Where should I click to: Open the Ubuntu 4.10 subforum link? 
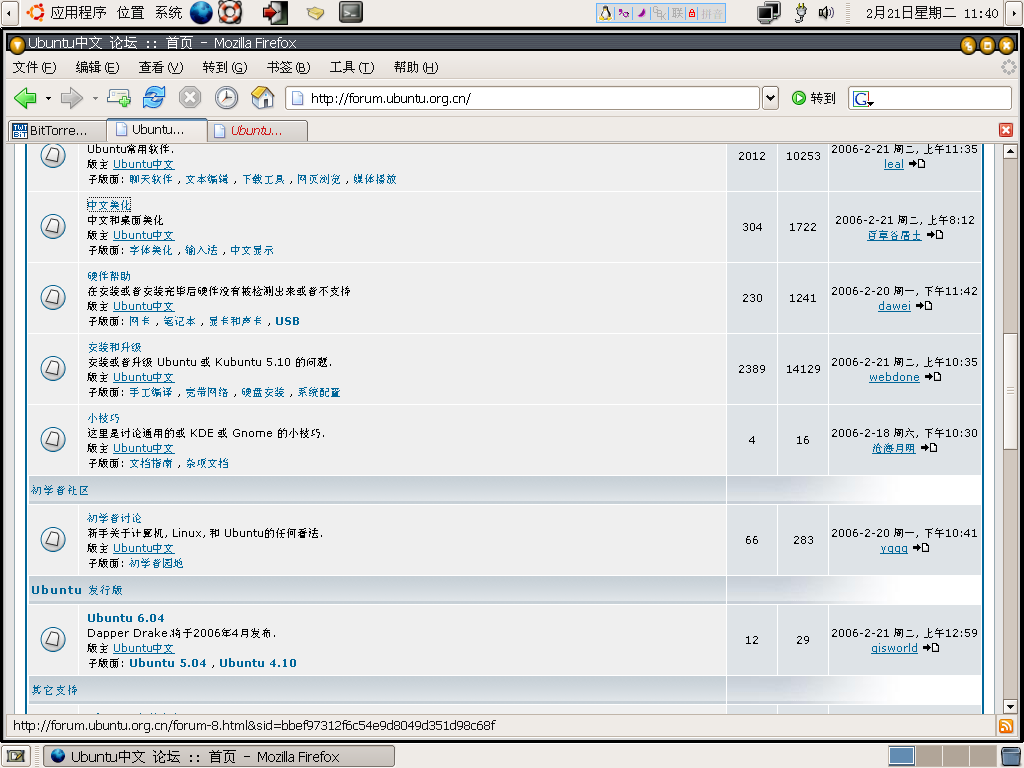[258, 663]
